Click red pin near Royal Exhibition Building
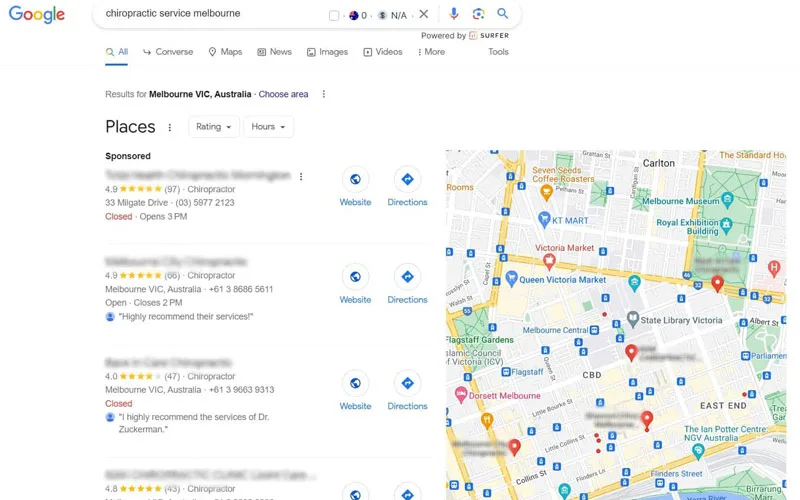The image size is (800, 500). pyautogui.click(x=717, y=284)
